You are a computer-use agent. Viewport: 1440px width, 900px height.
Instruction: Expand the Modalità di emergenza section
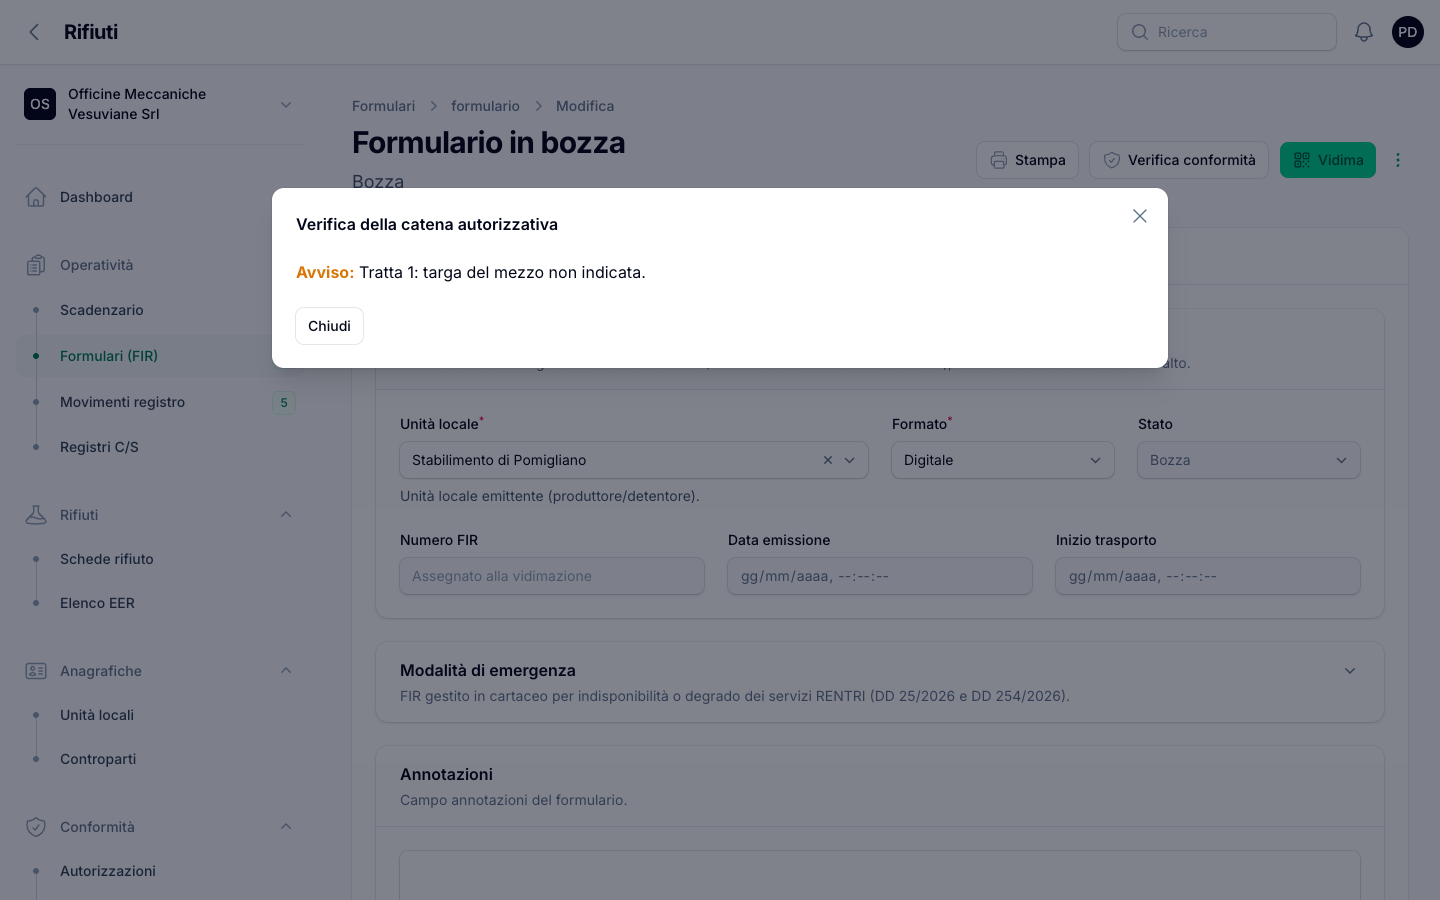coord(1350,671)
